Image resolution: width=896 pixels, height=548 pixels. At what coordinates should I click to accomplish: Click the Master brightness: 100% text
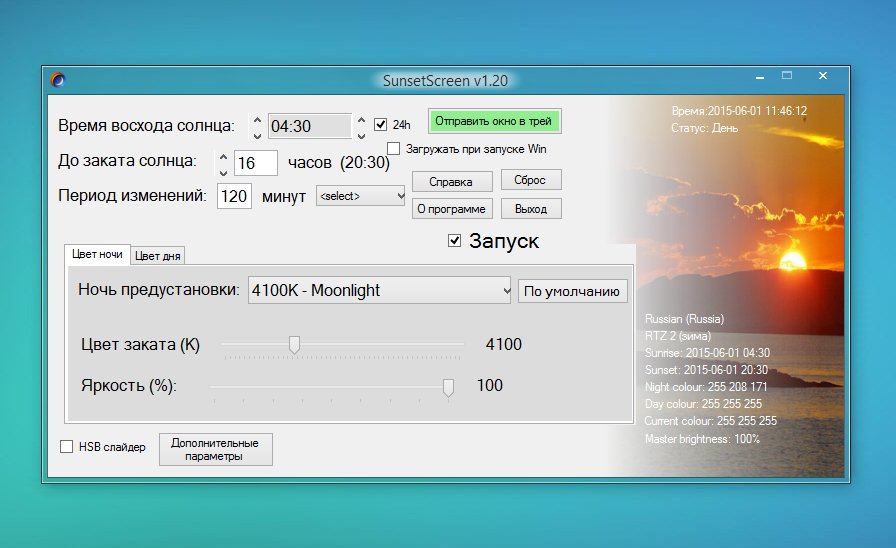coord(702,439)
